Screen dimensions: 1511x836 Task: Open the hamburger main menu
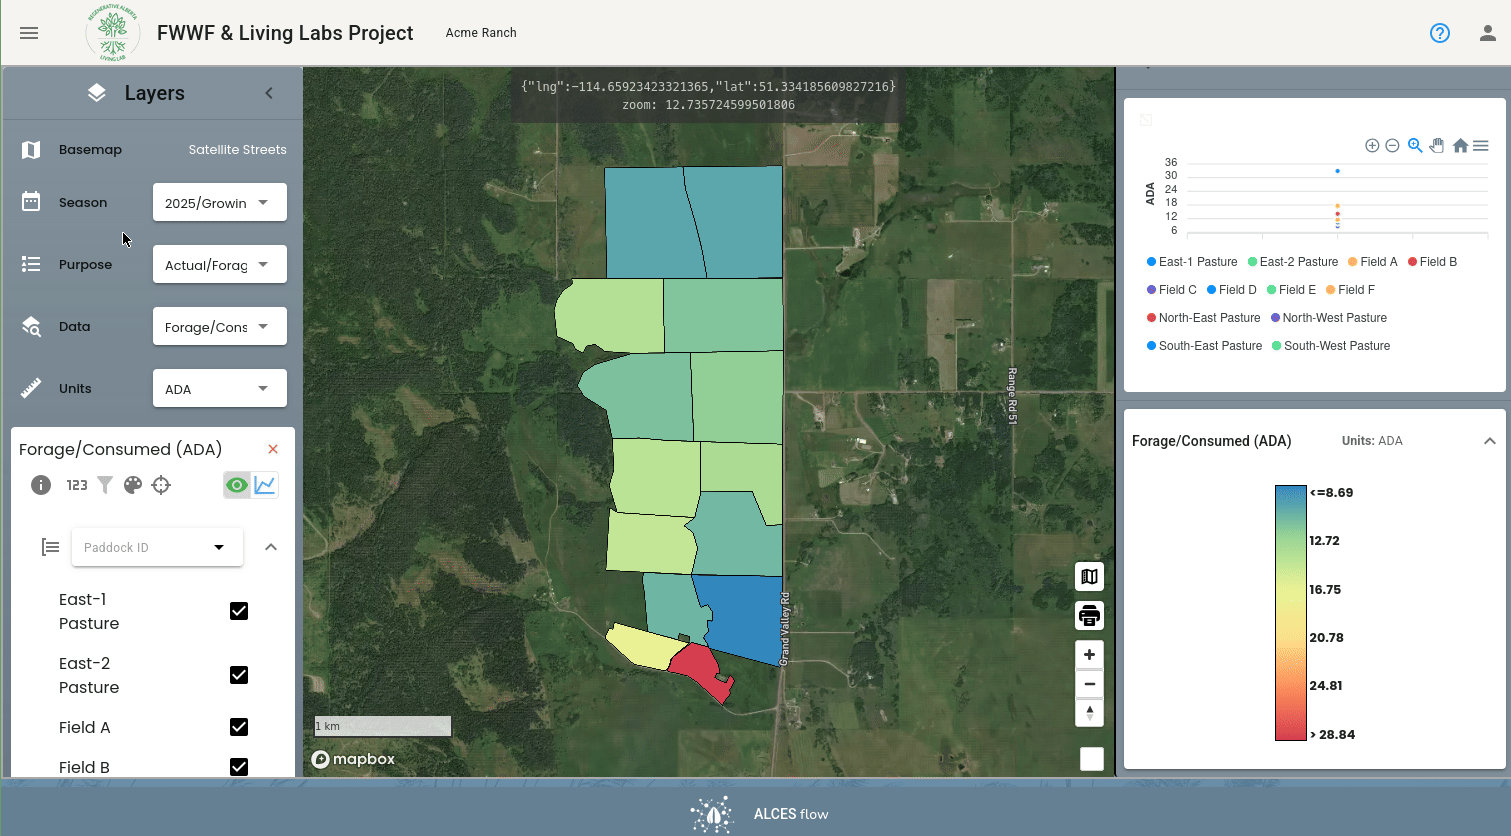[x=29, y=33]
